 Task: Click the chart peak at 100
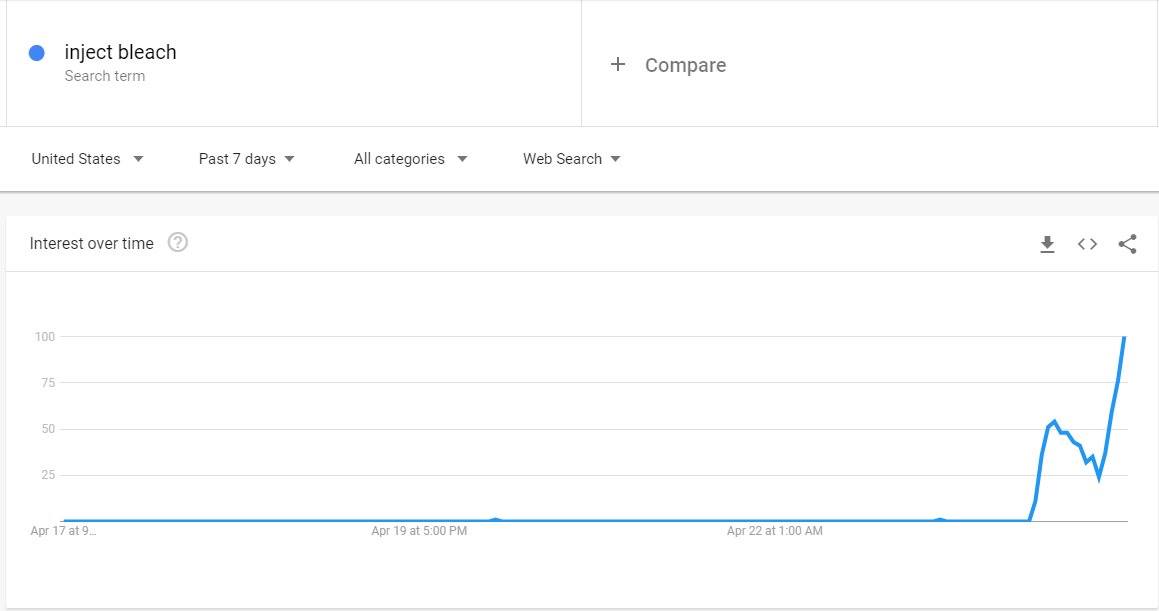click(x=1124, y=337)
